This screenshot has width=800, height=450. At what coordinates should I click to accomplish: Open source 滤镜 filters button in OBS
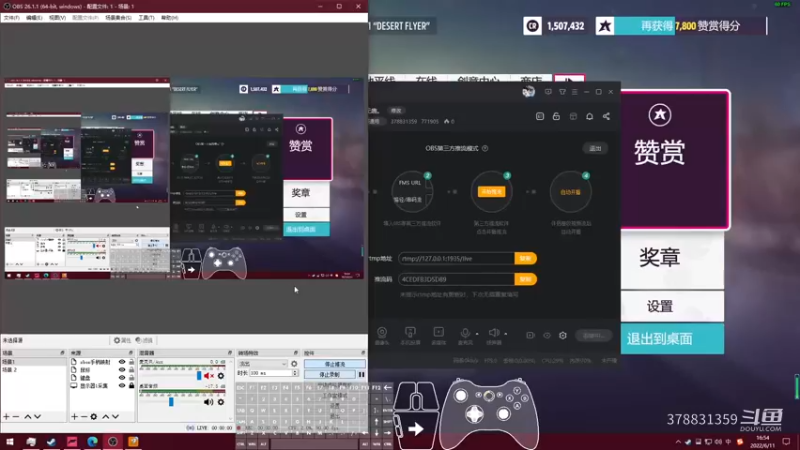(145, 340)
